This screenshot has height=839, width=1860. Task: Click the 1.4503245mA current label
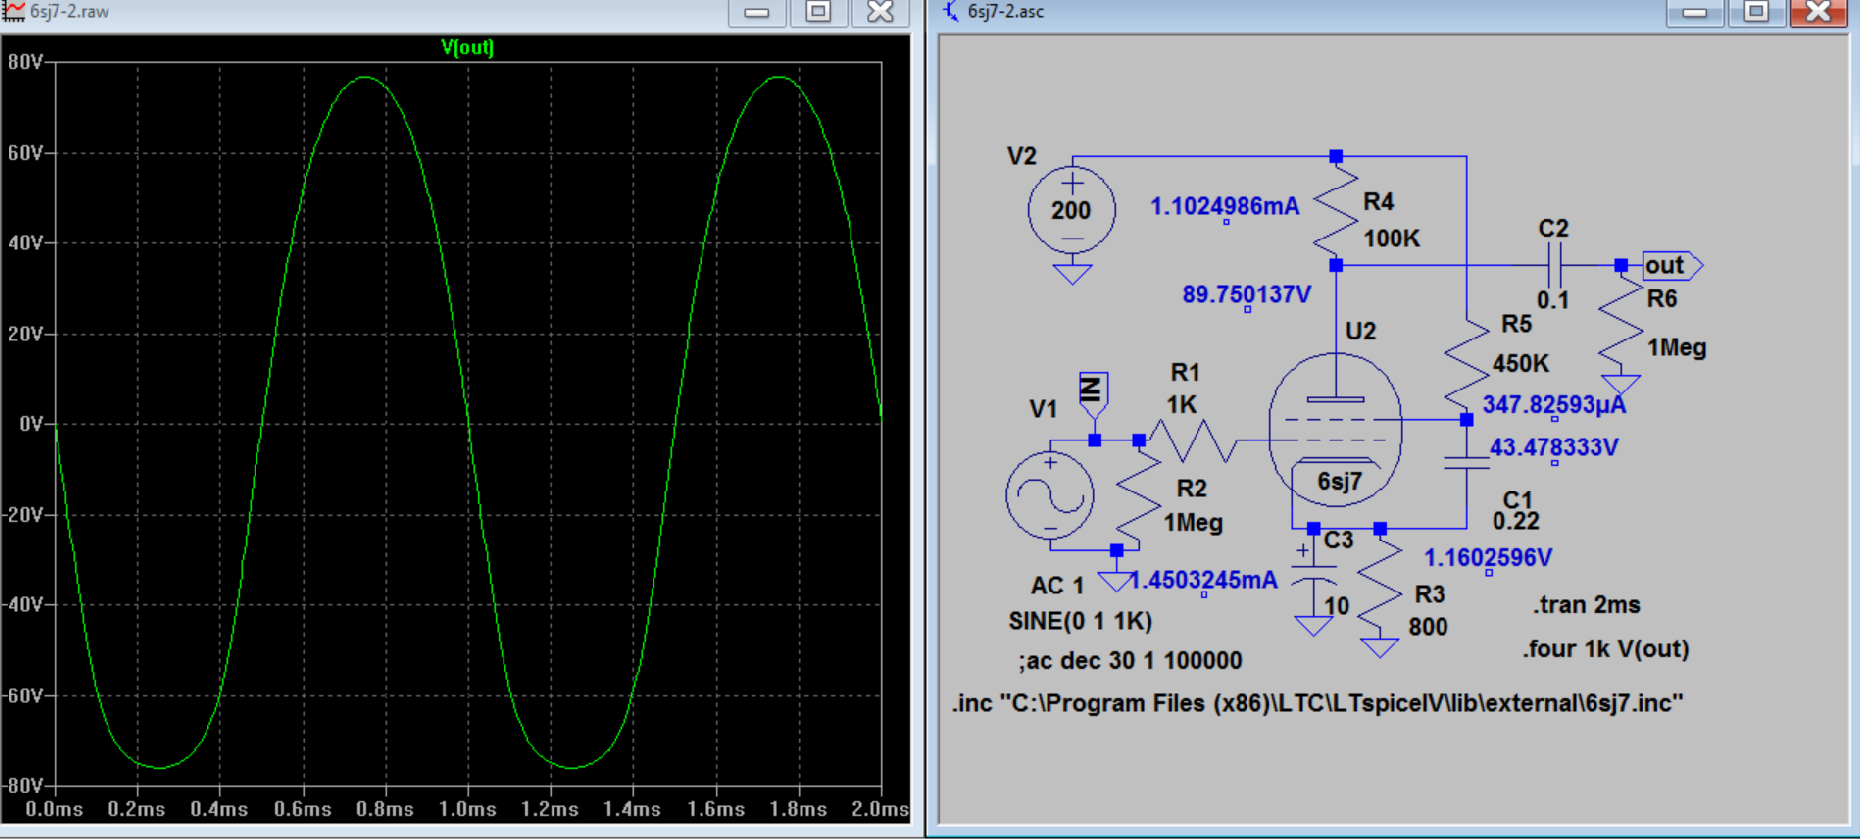(1204, 581)
